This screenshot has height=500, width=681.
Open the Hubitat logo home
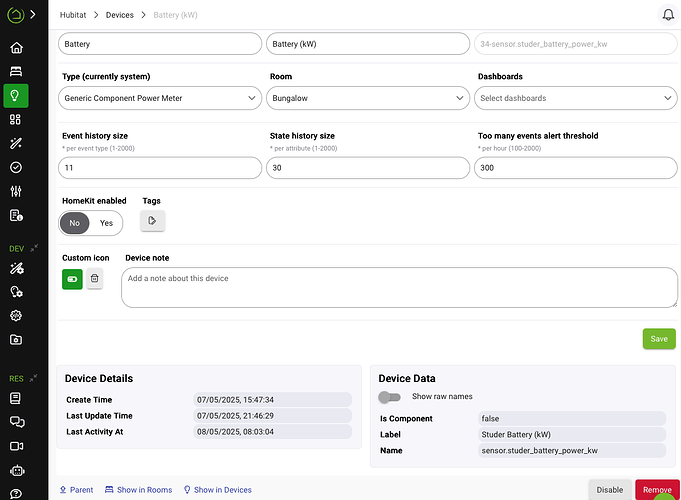[x=16, y=15]
